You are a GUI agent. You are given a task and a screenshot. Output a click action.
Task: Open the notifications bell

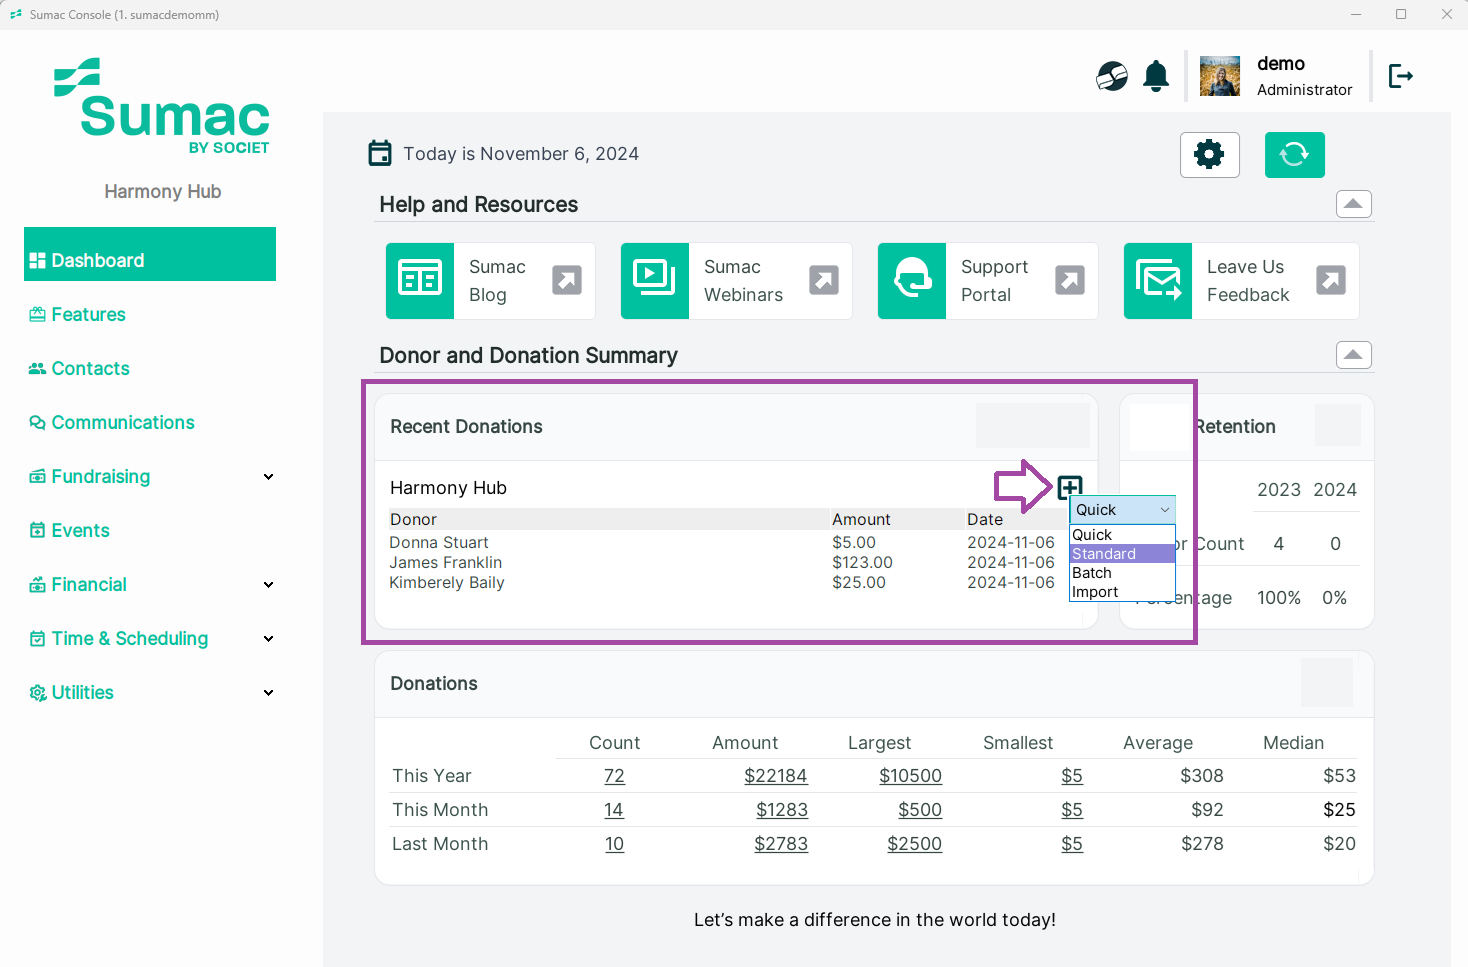point(1156,76)
